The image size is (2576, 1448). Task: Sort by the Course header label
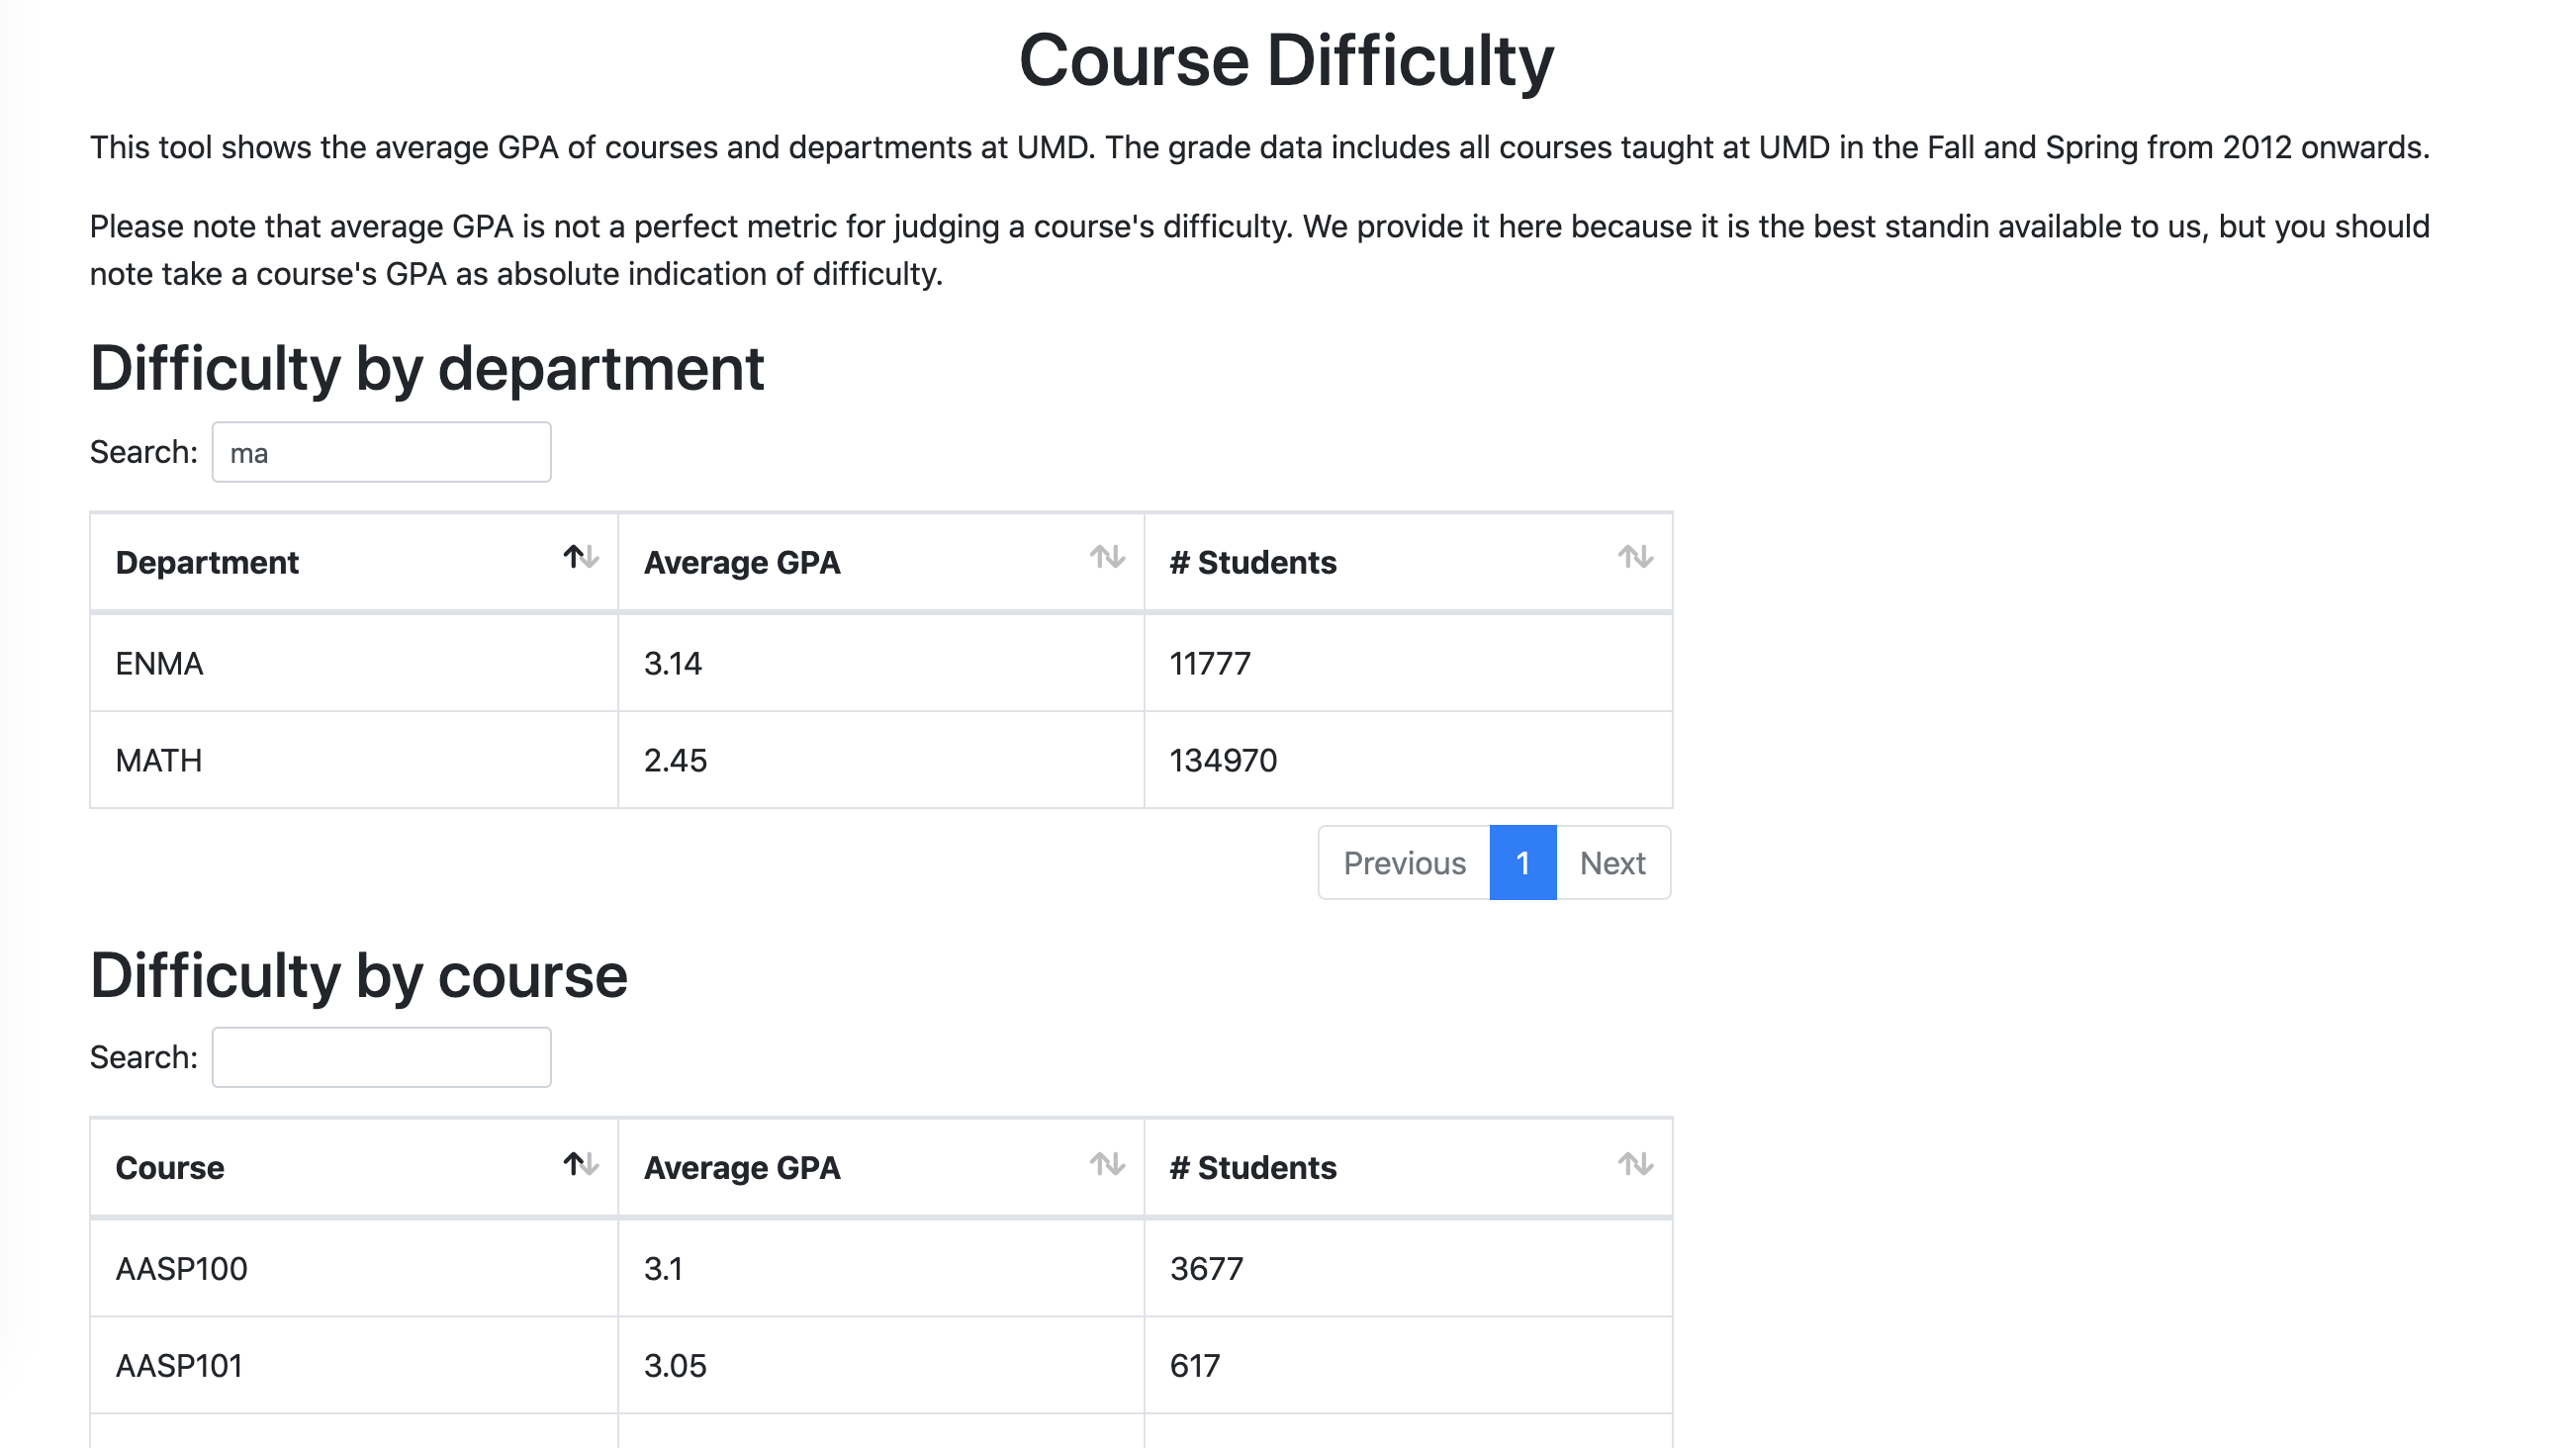click(x=170, y=1168)
